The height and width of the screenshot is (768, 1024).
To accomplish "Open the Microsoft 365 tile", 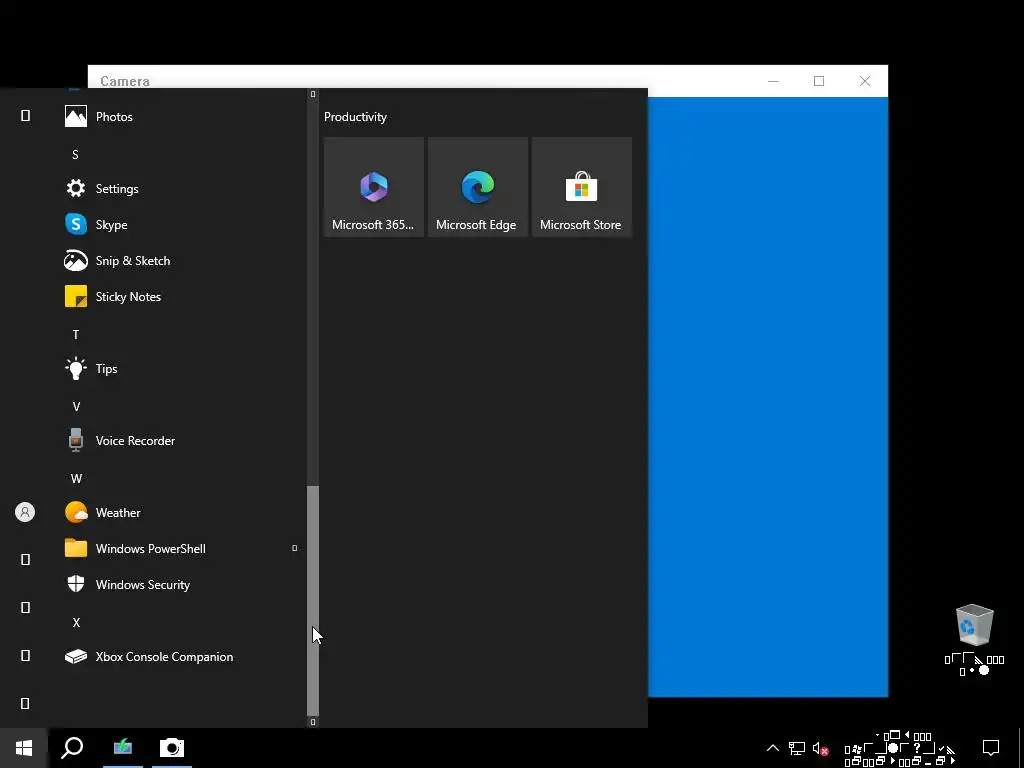I will pos(374,187).
